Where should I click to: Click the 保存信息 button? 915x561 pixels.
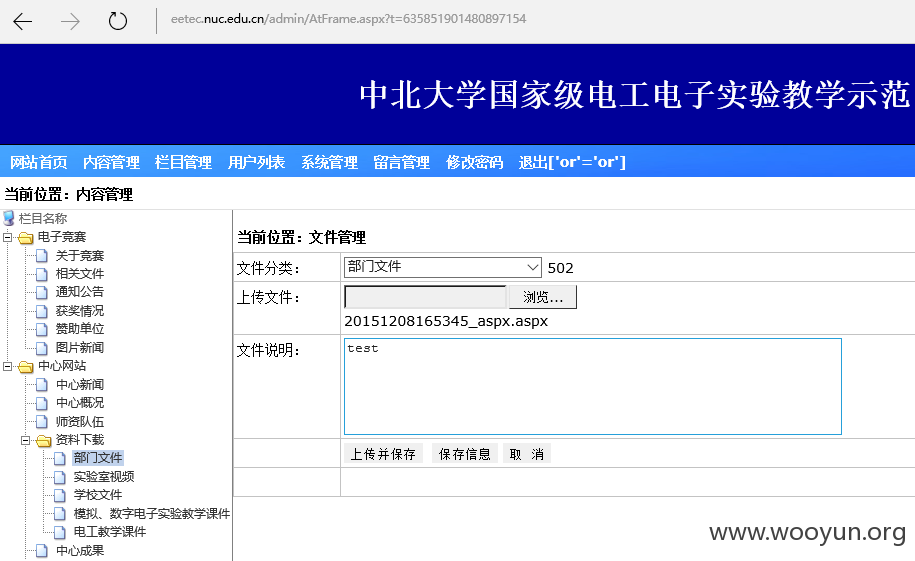465,454
